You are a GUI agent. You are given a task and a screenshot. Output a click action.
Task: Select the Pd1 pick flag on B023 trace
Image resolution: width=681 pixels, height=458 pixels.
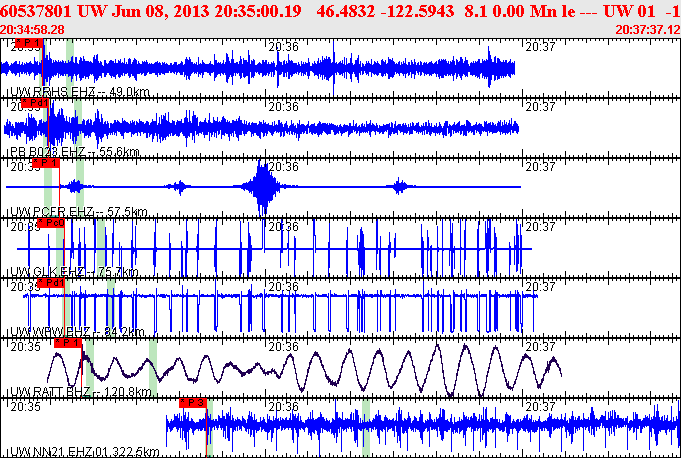click(x=34, y=103)
